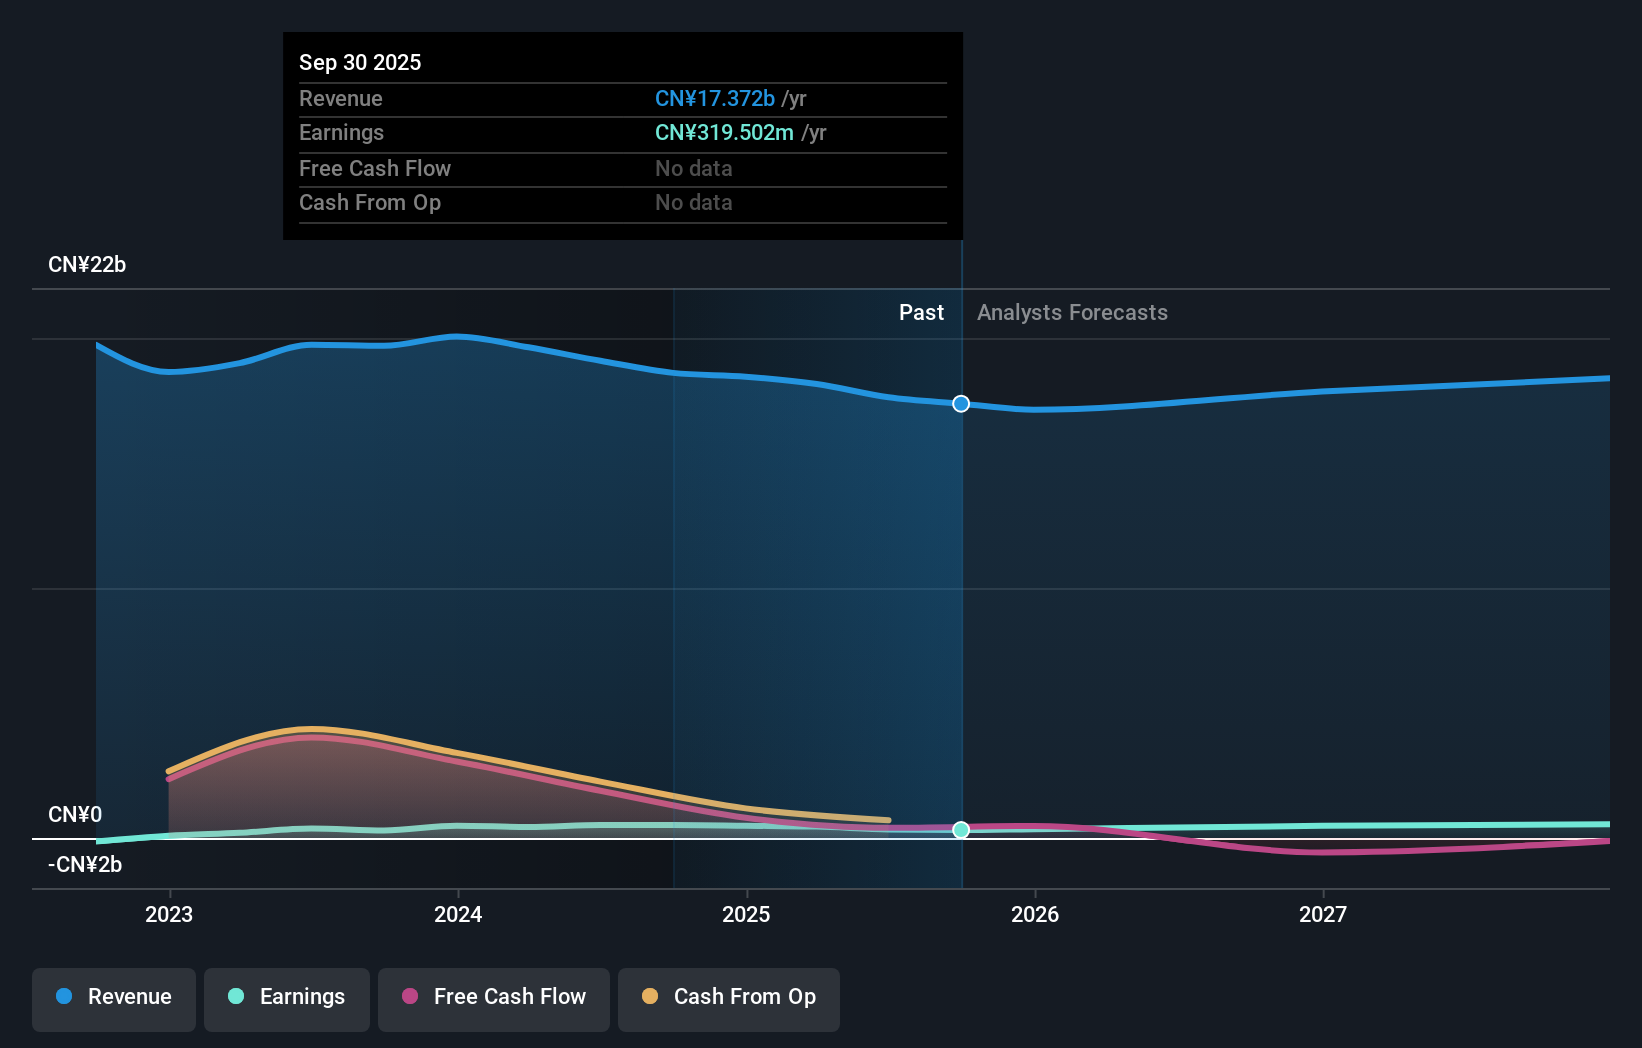Select the Revenue data point marker on blue line
The width and height of the screenshot is (1642, 1048).
pos(961,404)
